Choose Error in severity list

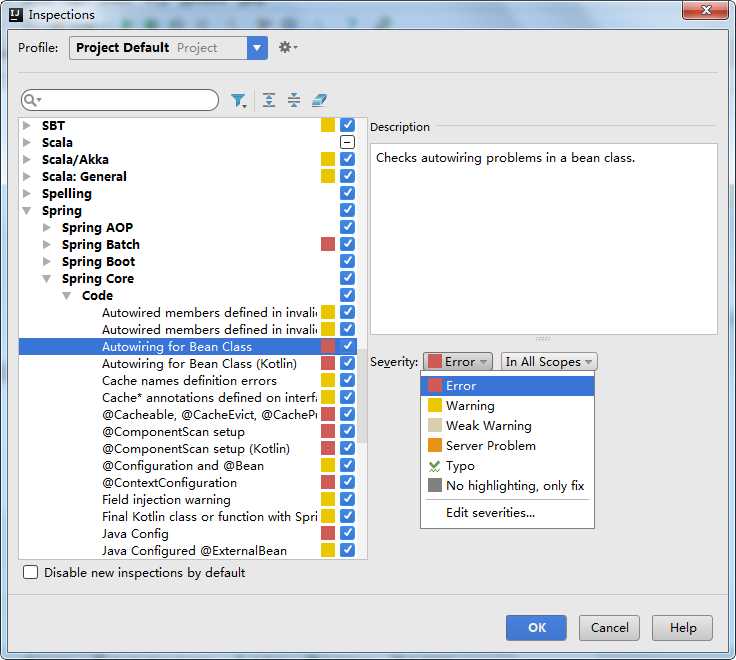[507, 386]
